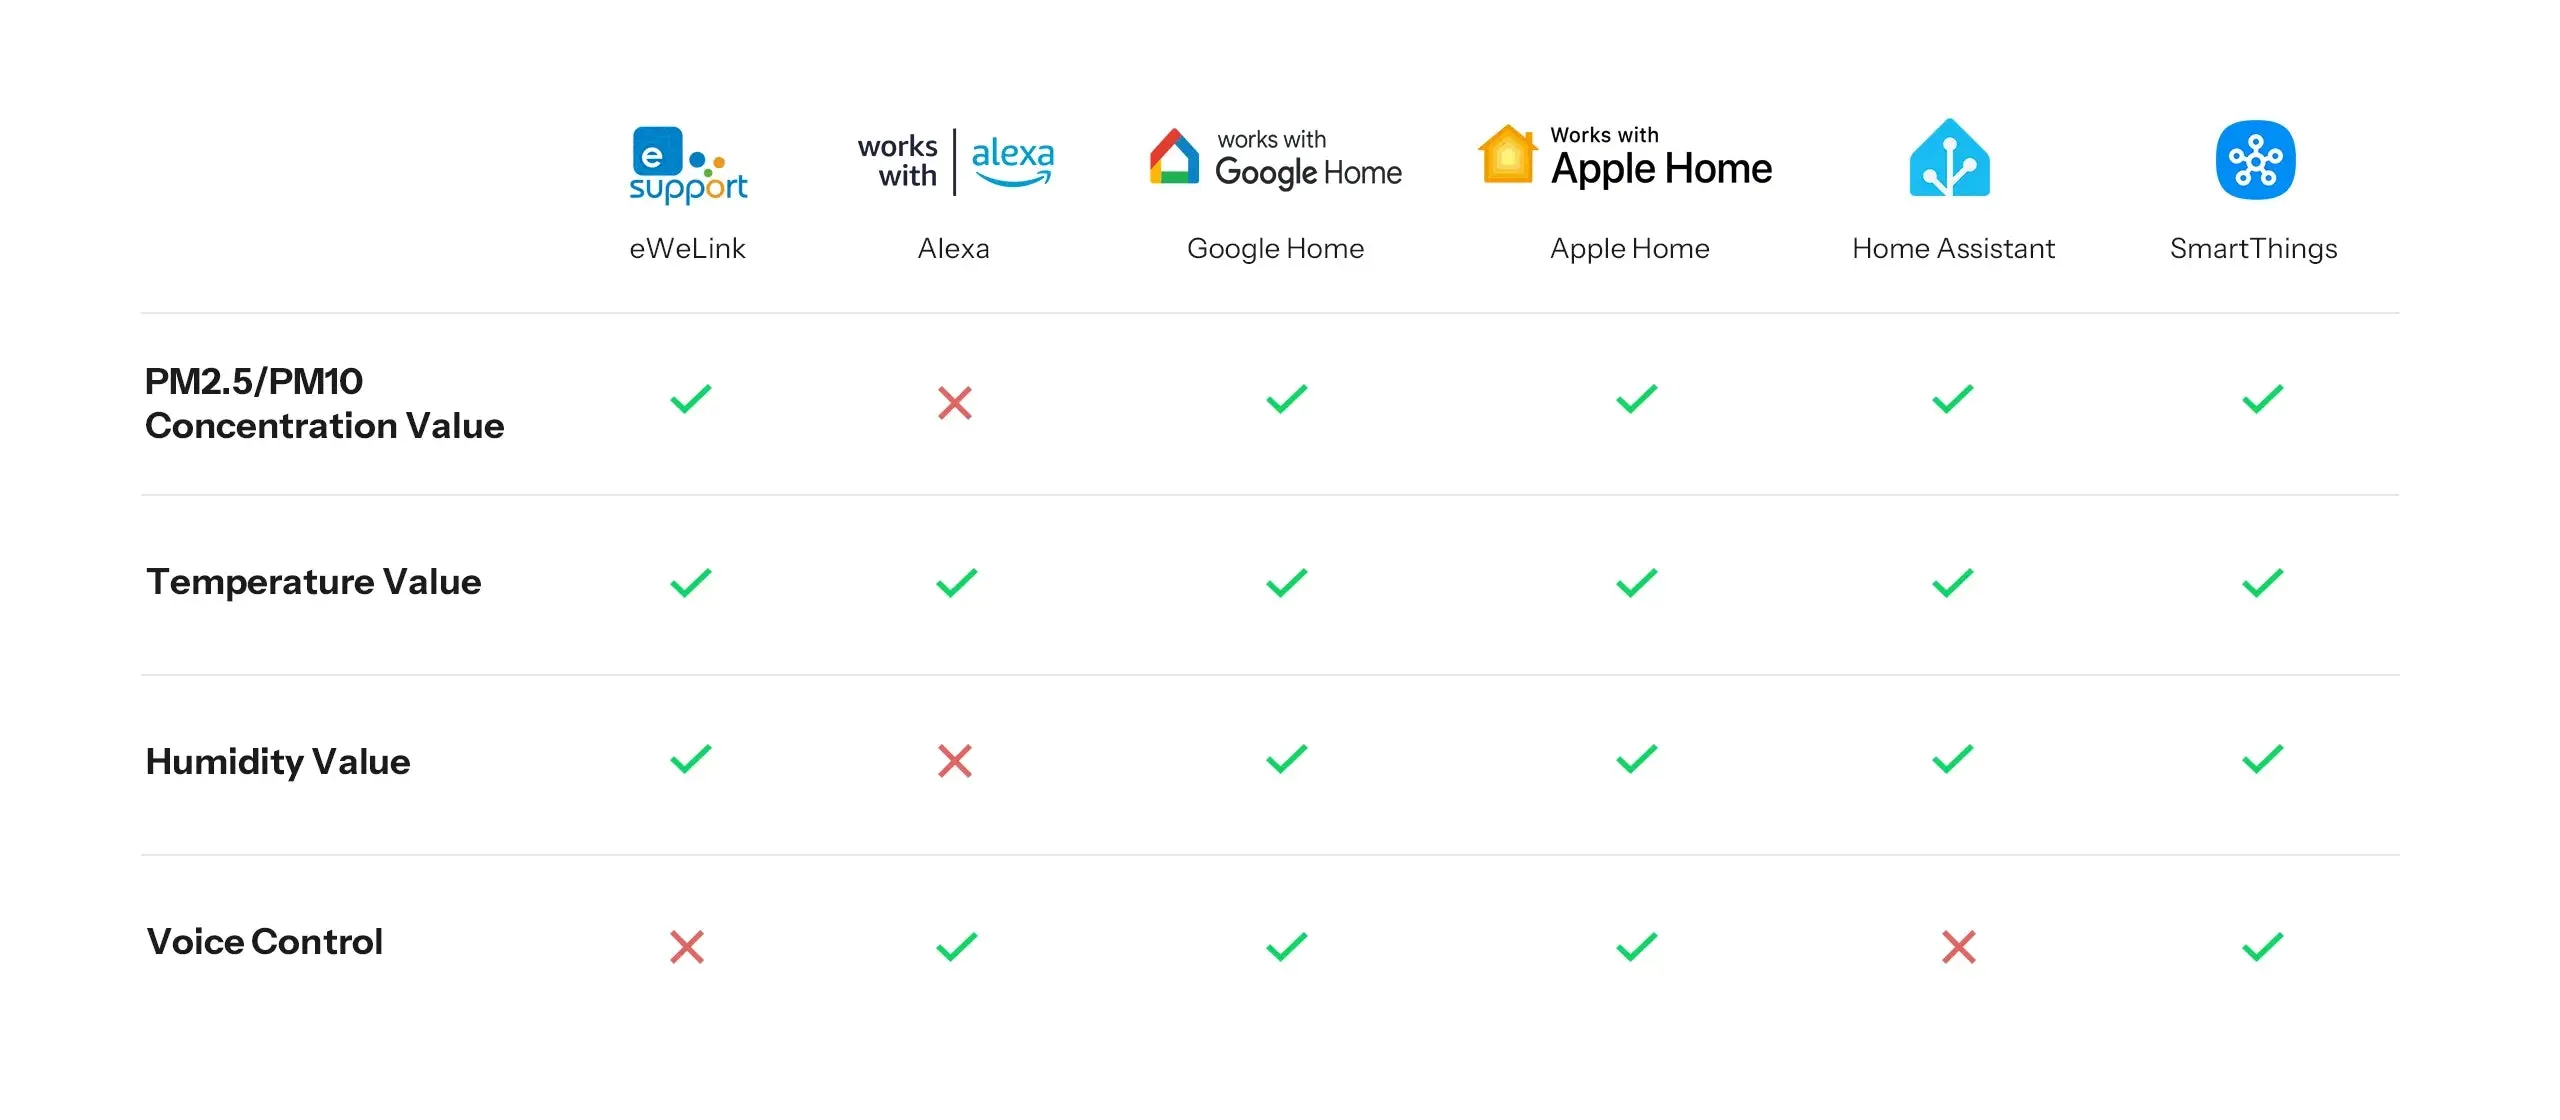Screen dimensions: 2560x1120
Task: Click the green check for SmartThings Voice Control
Action: (x=2262, y=946)
